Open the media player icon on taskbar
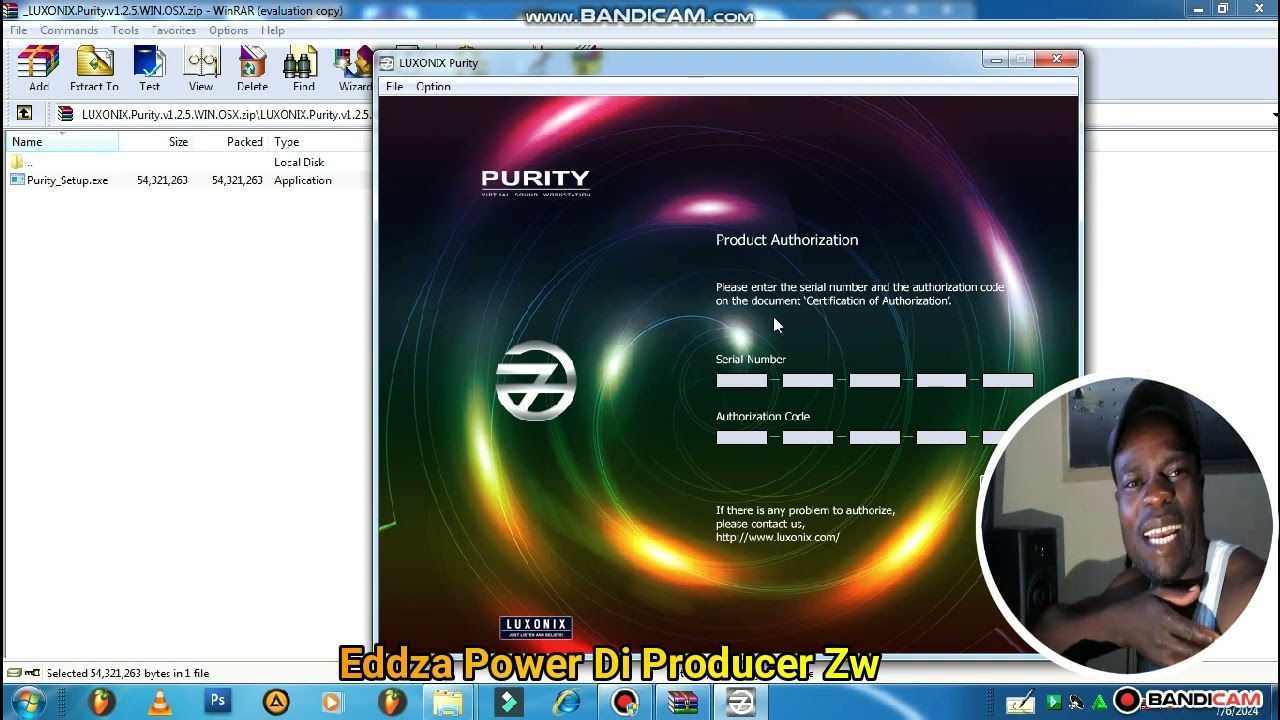Image resolution: width=1280 pixels, height=720 pixels. click(332, 702)
